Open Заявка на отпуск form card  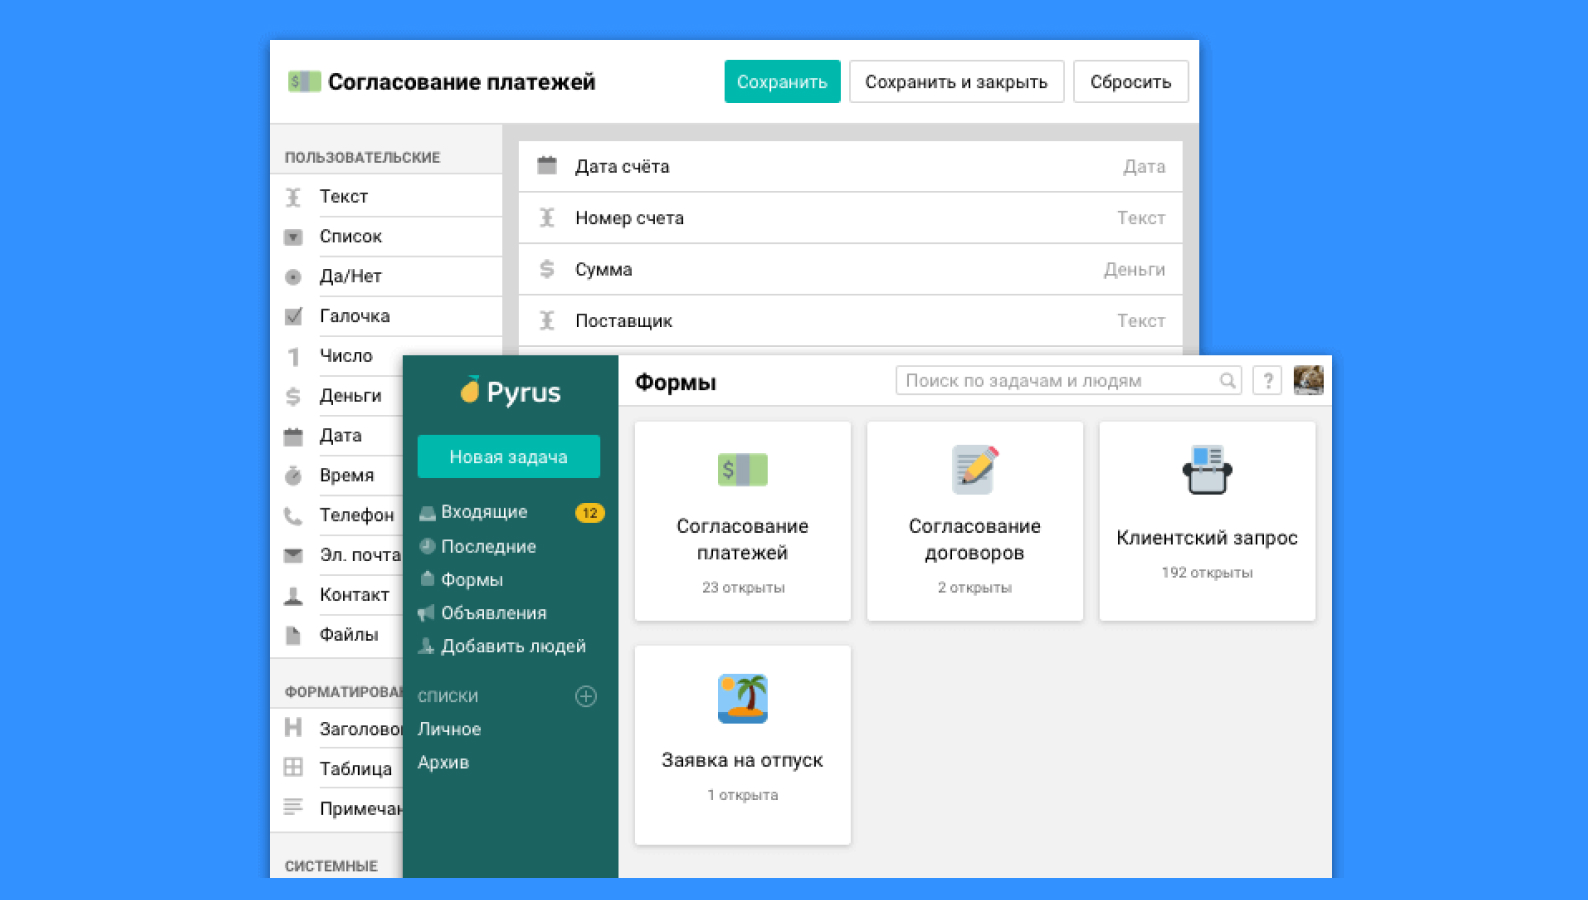[743, 745]
